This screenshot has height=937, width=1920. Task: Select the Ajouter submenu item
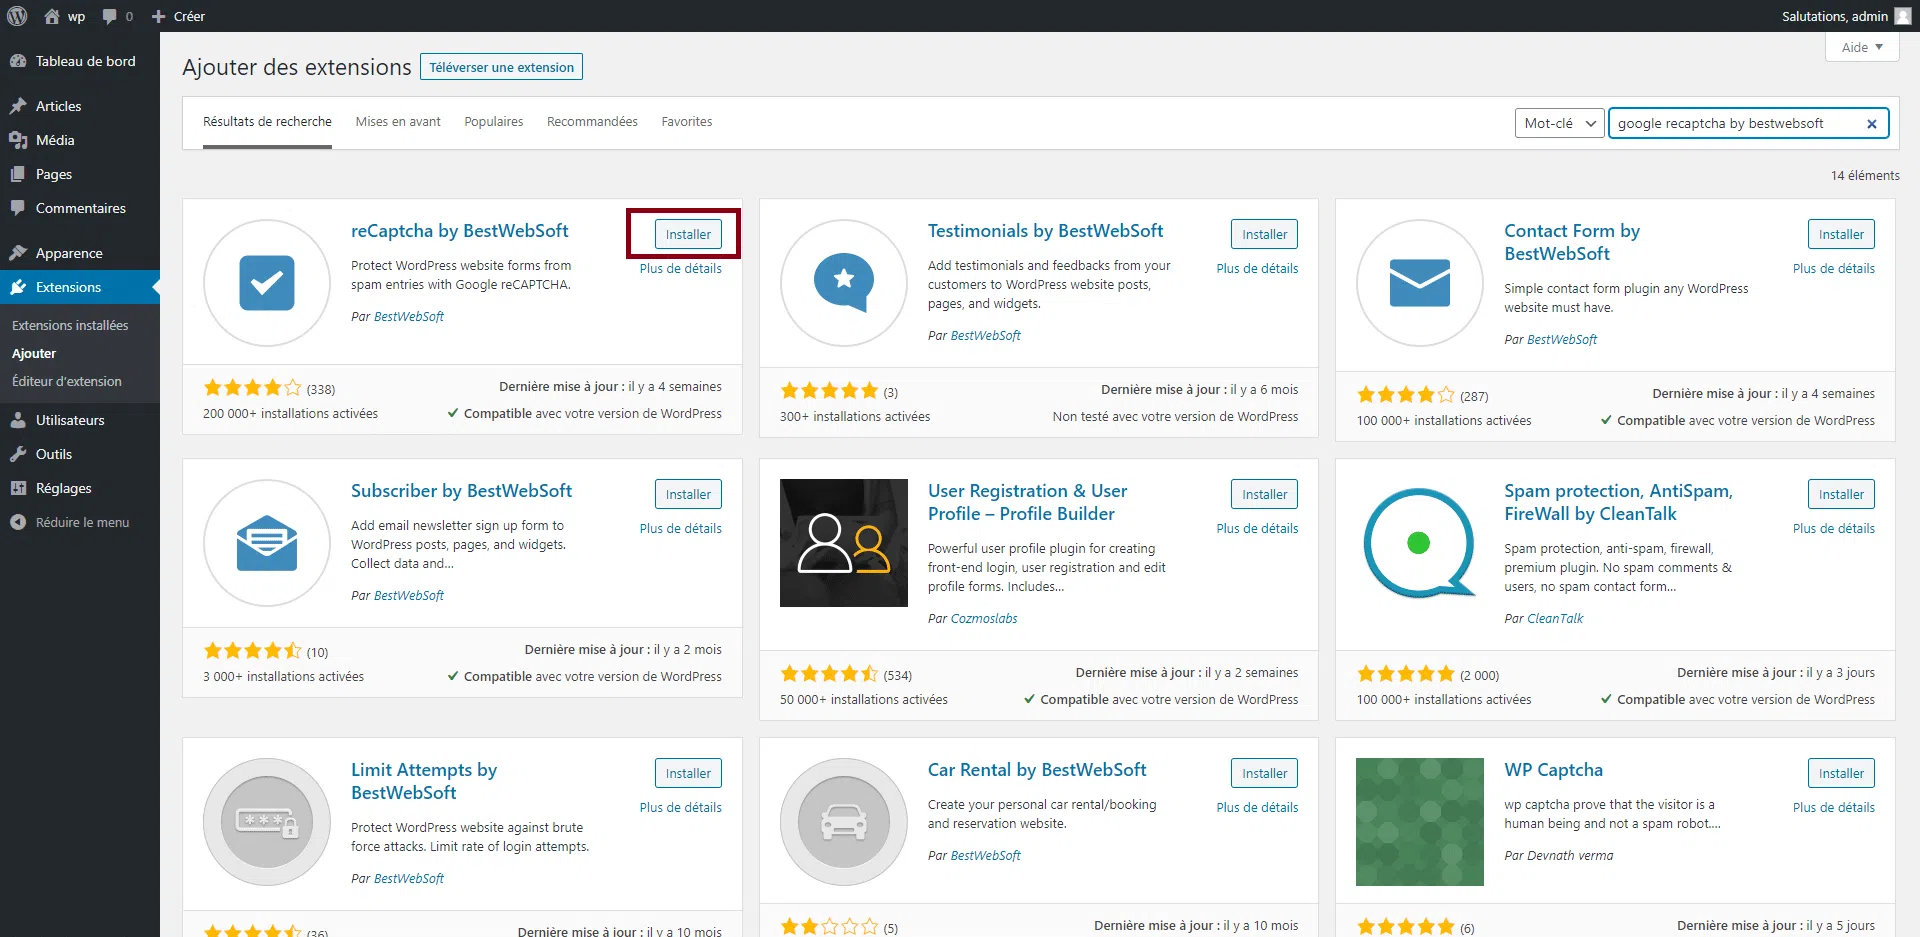(34, 353)
